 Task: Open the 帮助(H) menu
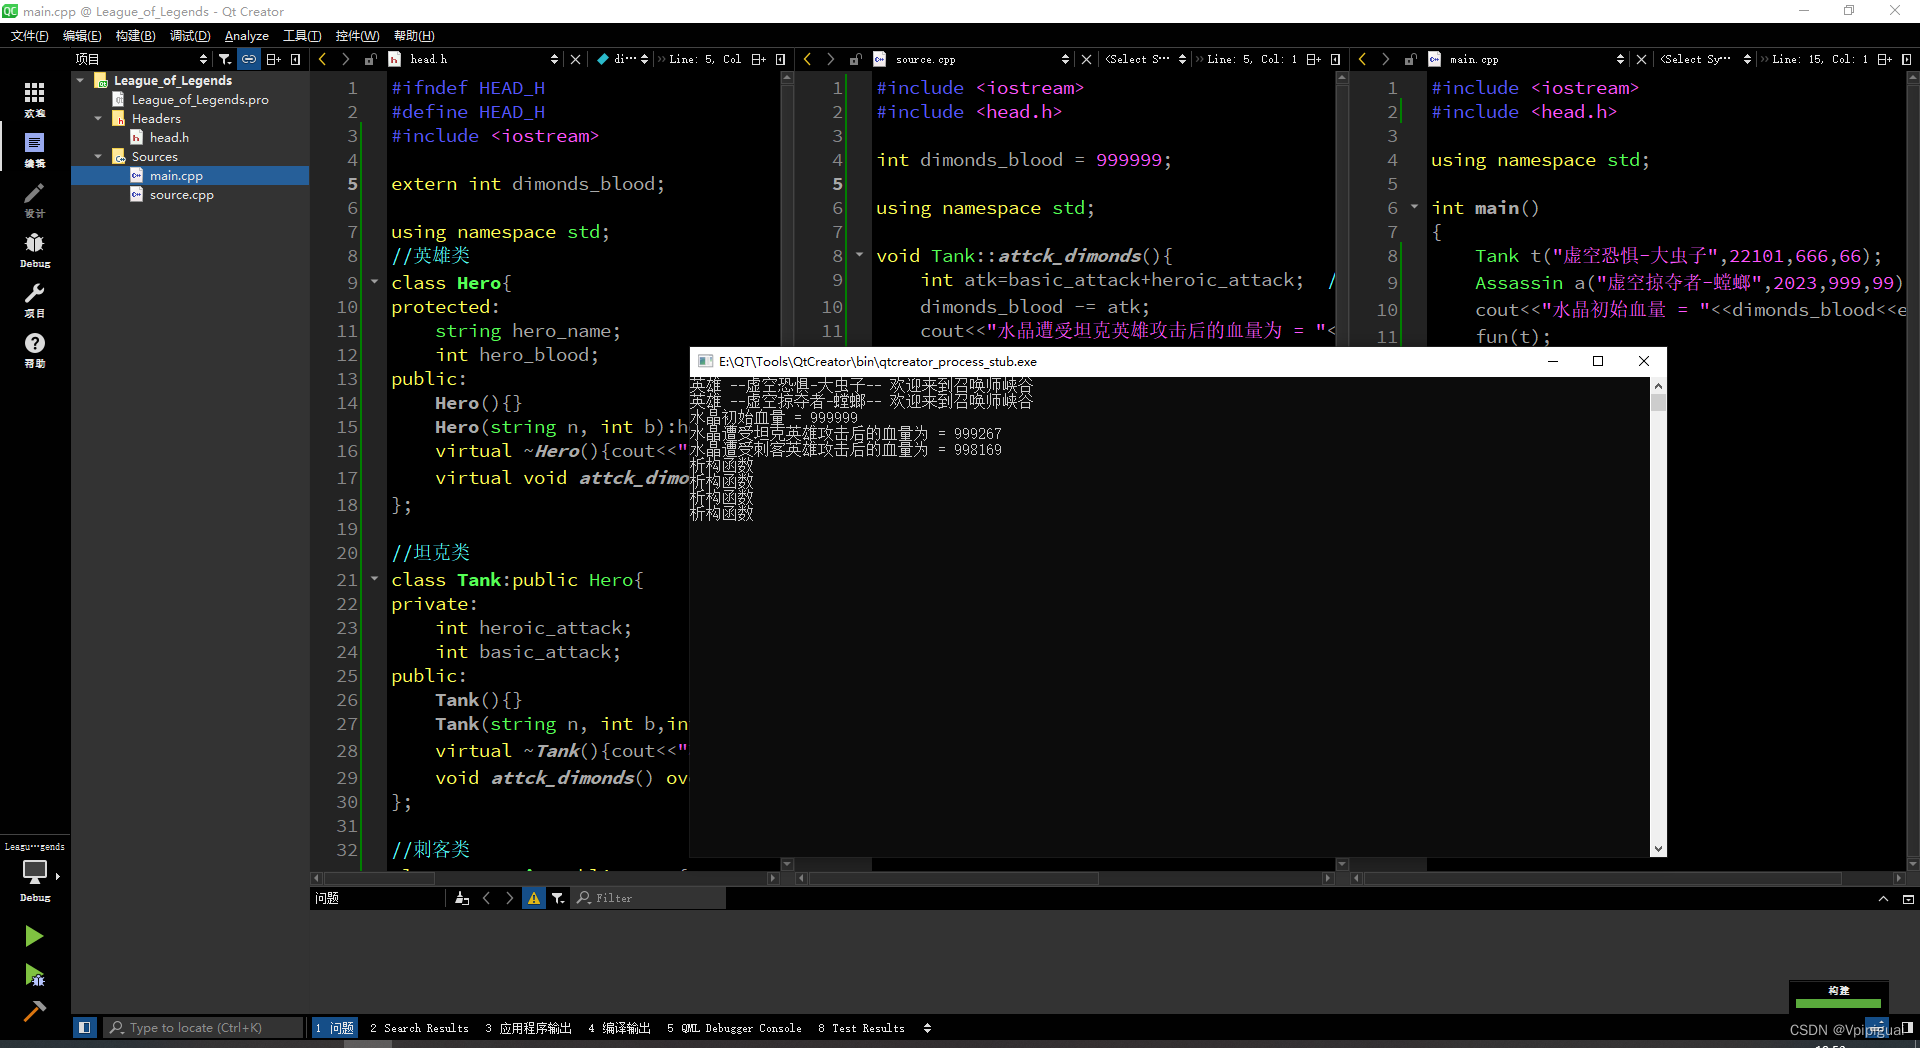click(x=414, y=36)
